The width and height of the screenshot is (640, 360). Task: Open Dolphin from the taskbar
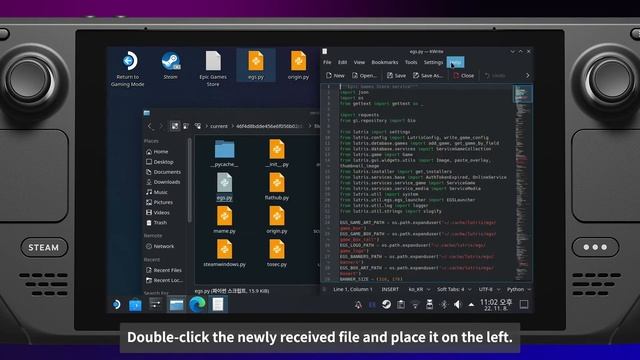176,304
